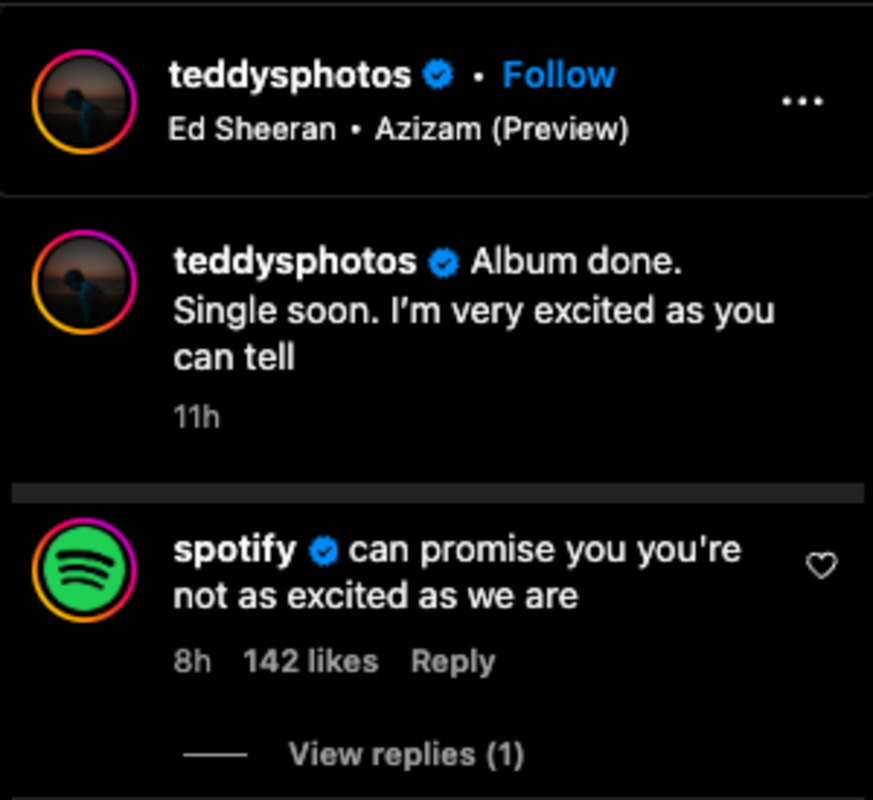The image size is (873, 800).
Task: View the 142 likes on the comment
Action: (310, 662)
